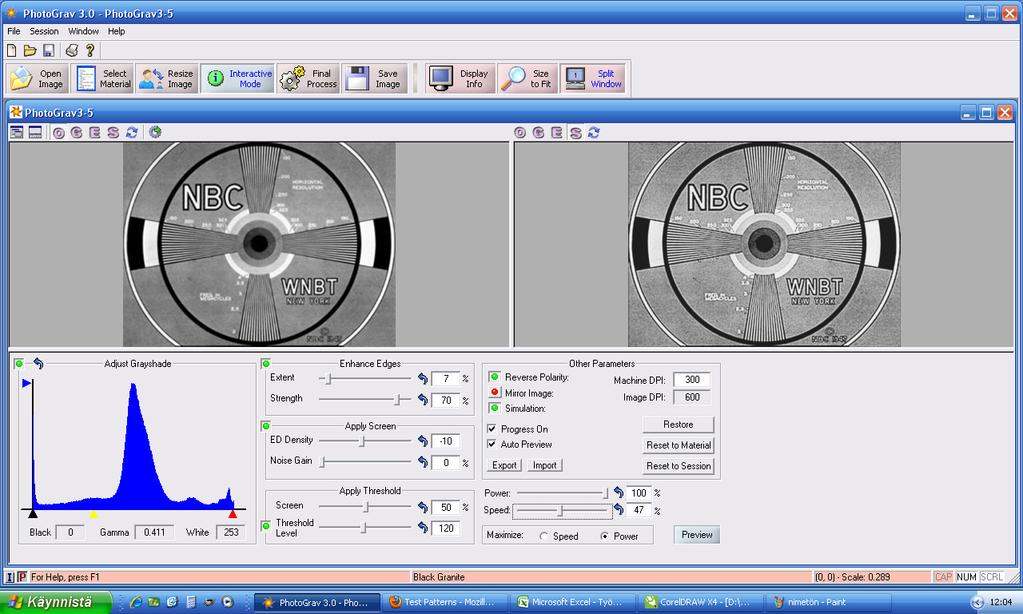Image resolution: width=1023 pixels, height=614 pixels.
Task: Click the first window layout icon in left pane toolbar
Action: tap(17, 132)
